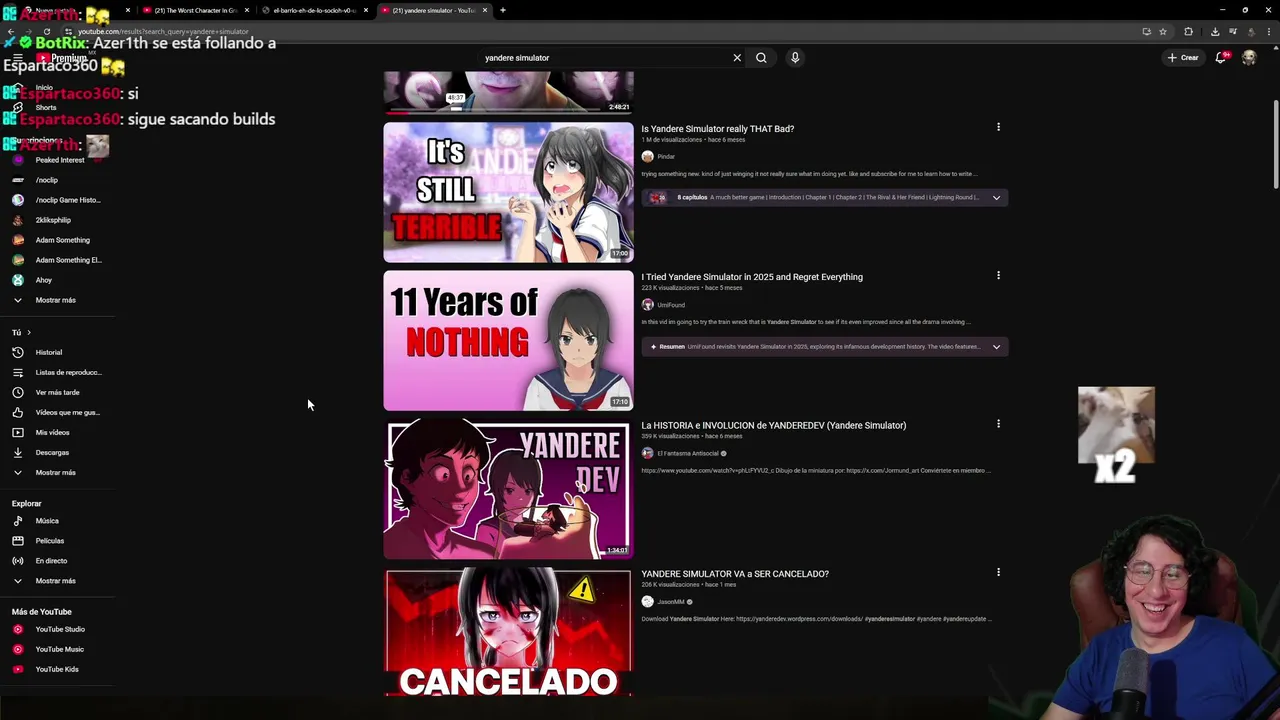
Task: Open the media control icon in the browser toolbar
Action: [x=1233, y=31]
